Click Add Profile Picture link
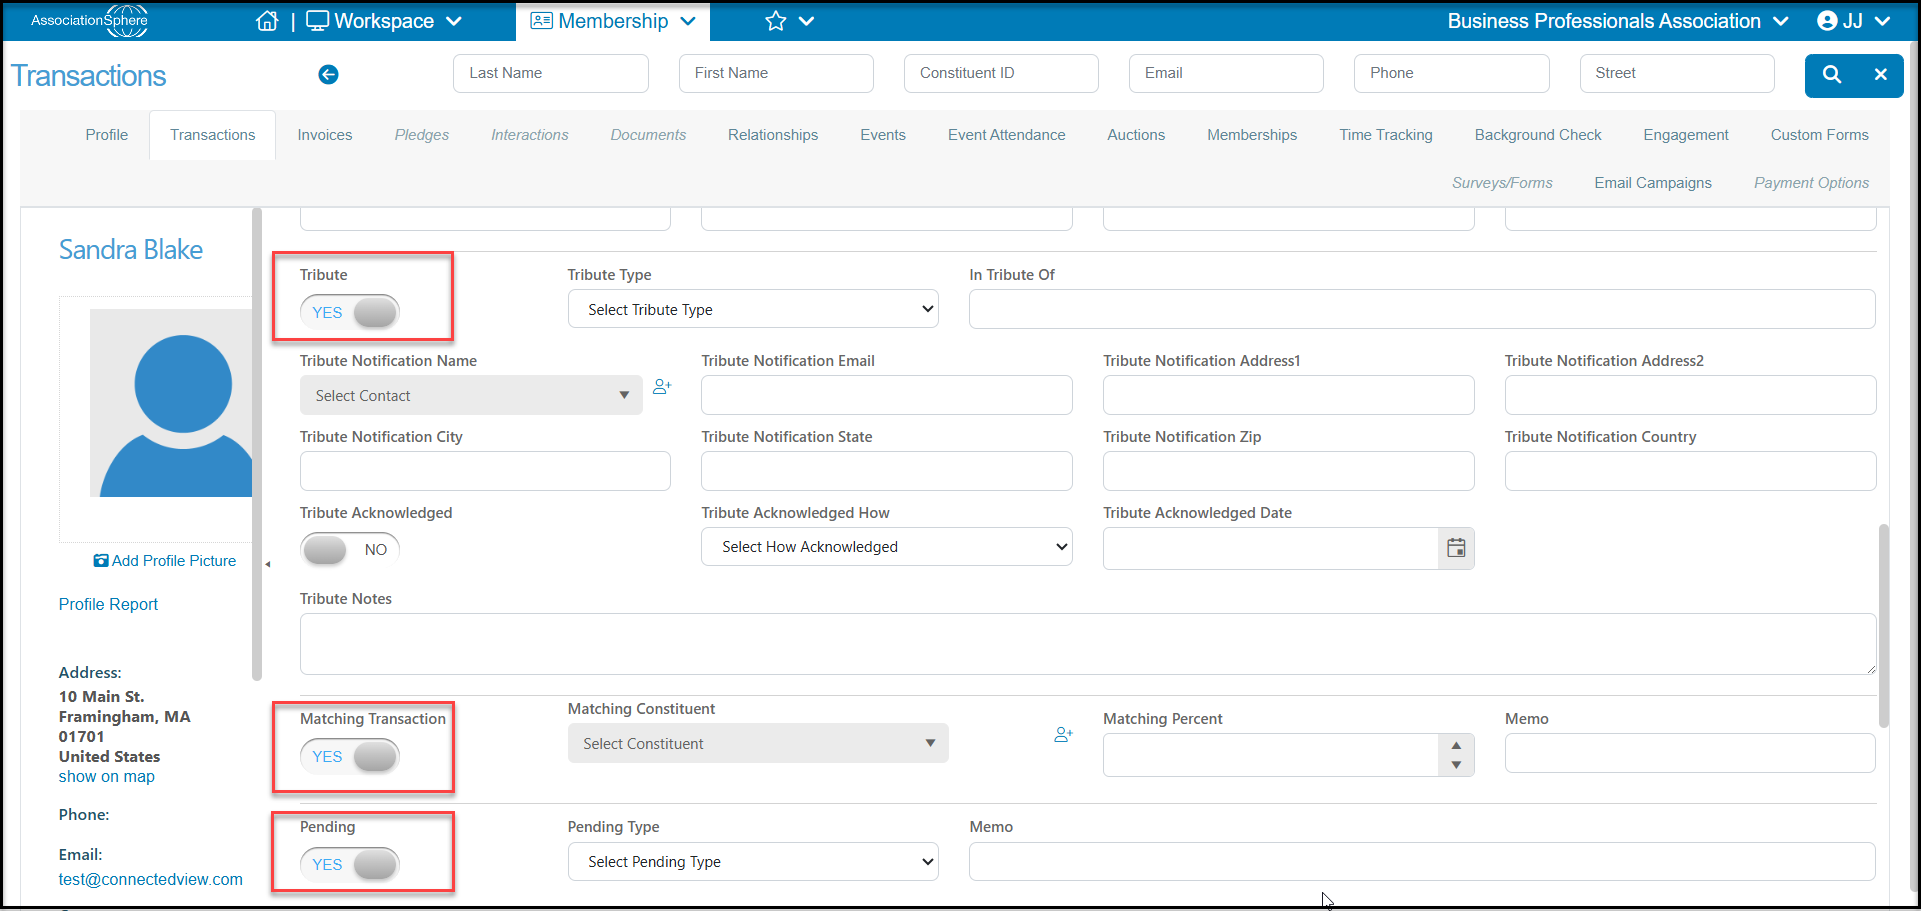1921x911 pixels. 165,561
